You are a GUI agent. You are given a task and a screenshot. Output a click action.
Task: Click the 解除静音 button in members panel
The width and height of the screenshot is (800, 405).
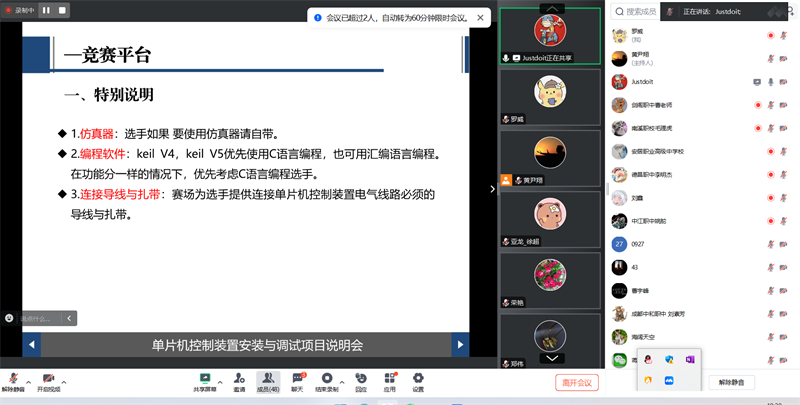coord(732,382)
